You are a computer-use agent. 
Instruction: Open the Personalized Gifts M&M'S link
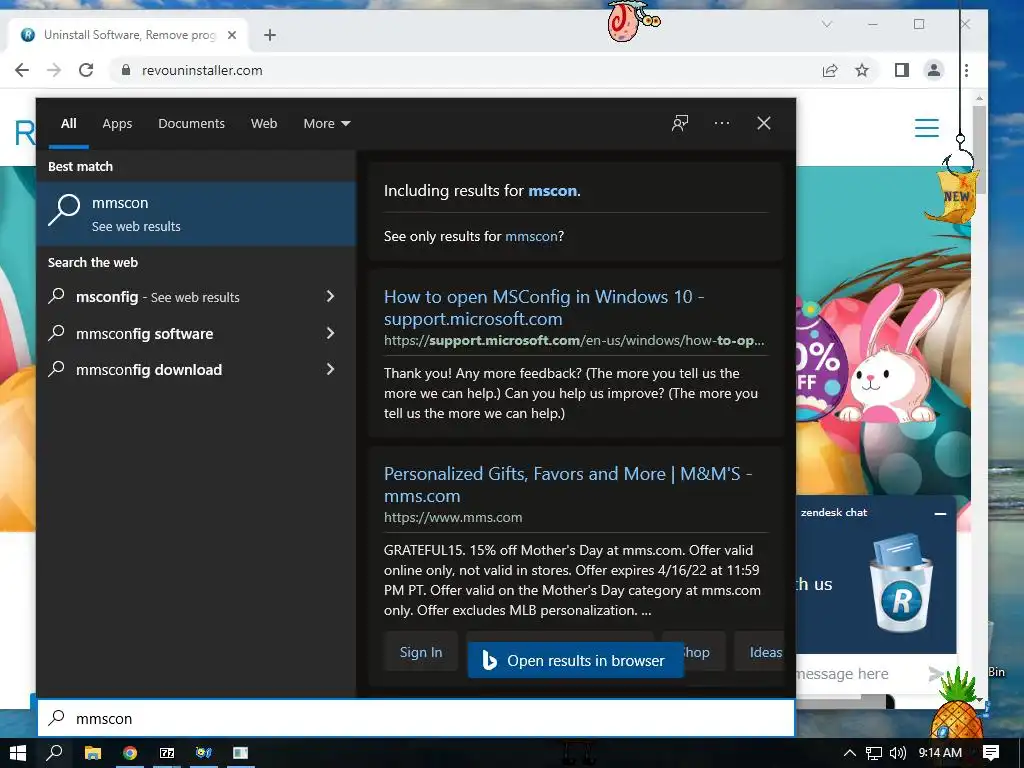coord(568,485)
